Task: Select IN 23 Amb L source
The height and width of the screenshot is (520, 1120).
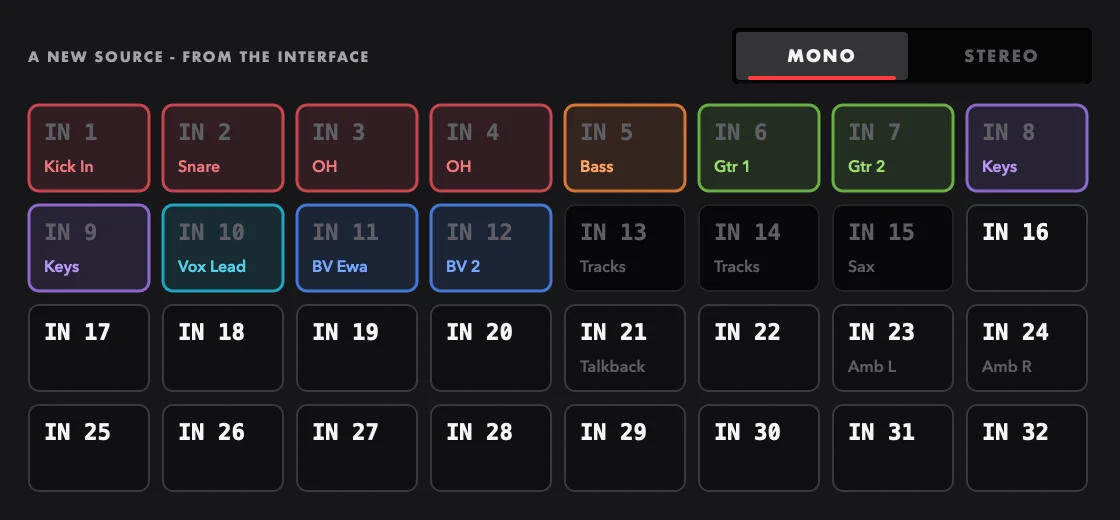Action: pyautogui.click(x=893, y=348)
